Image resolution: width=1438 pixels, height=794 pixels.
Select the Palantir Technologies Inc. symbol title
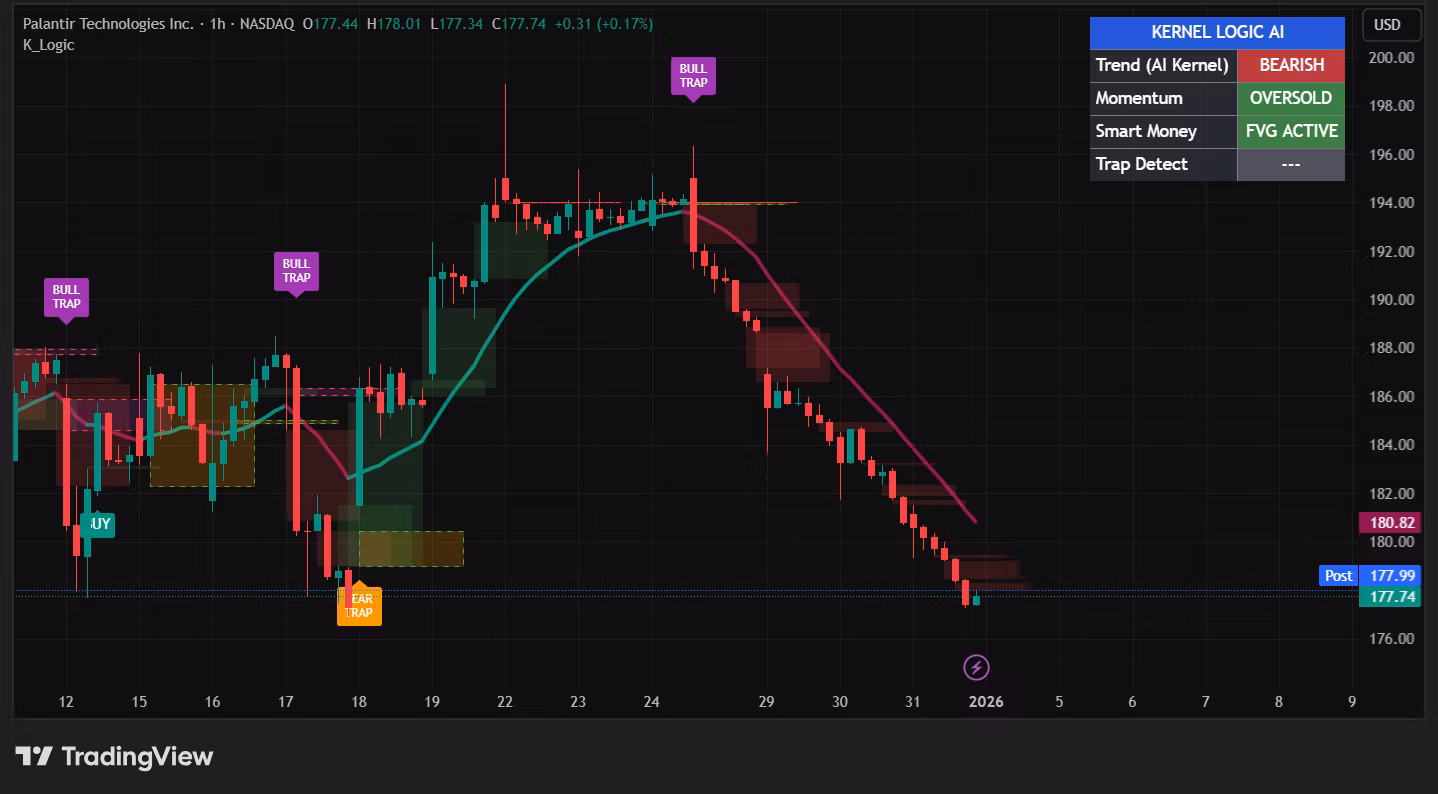pos(108,23)
